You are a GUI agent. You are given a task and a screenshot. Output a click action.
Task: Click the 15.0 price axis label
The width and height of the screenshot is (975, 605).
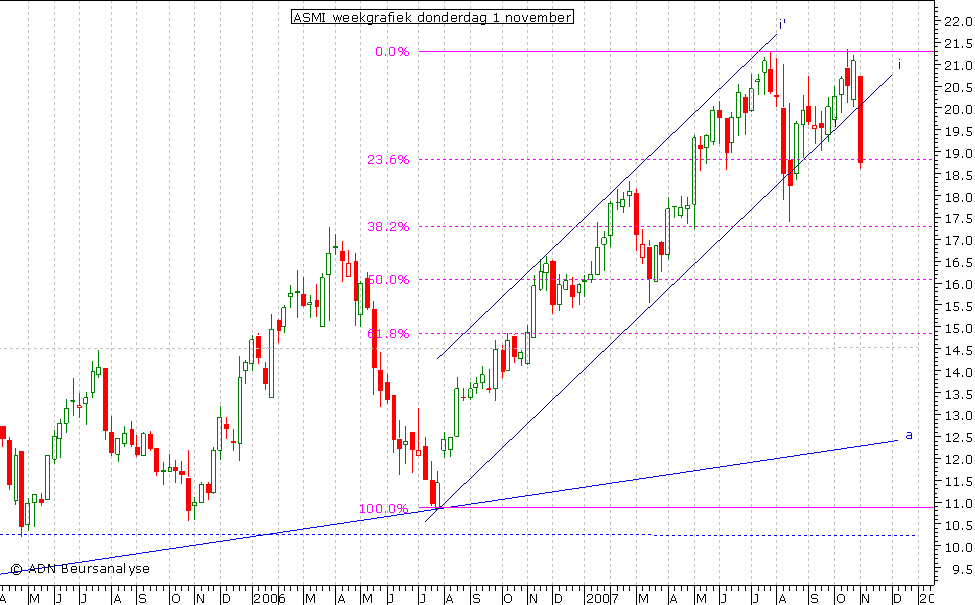(958, 329)
